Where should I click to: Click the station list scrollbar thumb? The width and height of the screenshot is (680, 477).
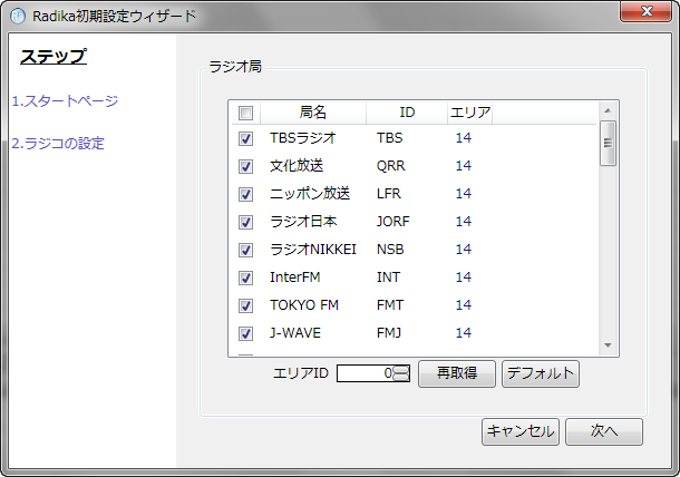[x=608, y=143]
